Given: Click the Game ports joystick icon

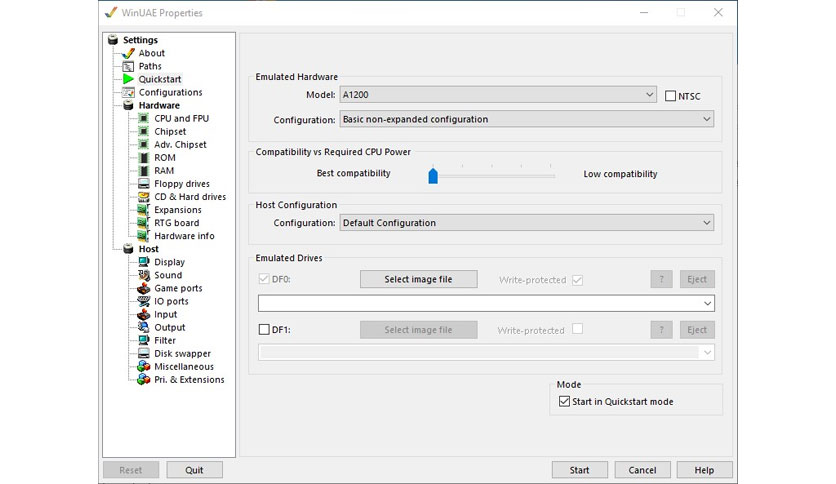Looking at the screenshot, I should point(143,288).
